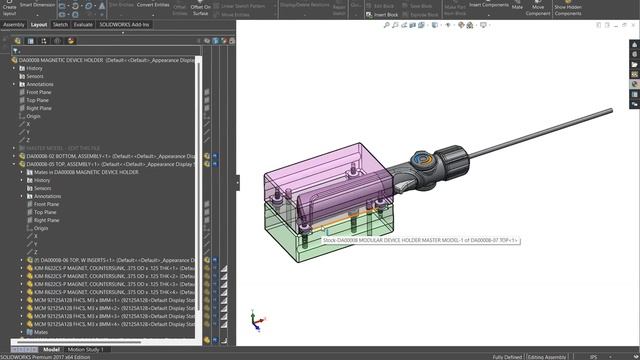Open the ConfigurationManager tab icon
This screenshot has height=360, width=640.
(44, 41)
